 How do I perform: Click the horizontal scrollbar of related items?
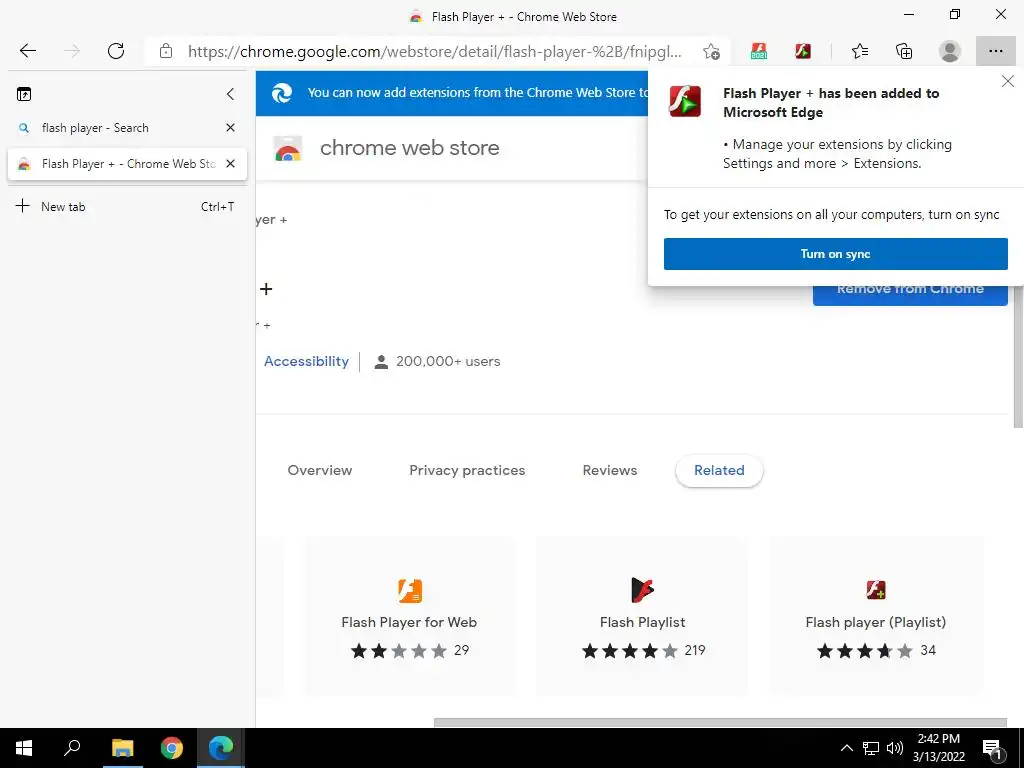[x=720, y=722]
